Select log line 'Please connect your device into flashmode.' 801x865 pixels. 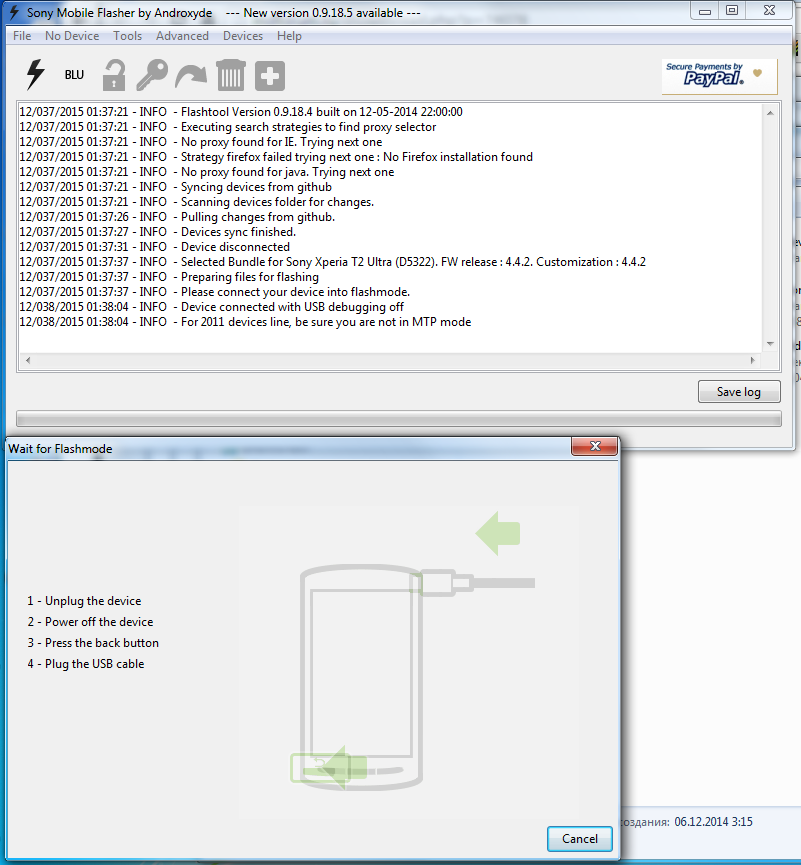215,292
